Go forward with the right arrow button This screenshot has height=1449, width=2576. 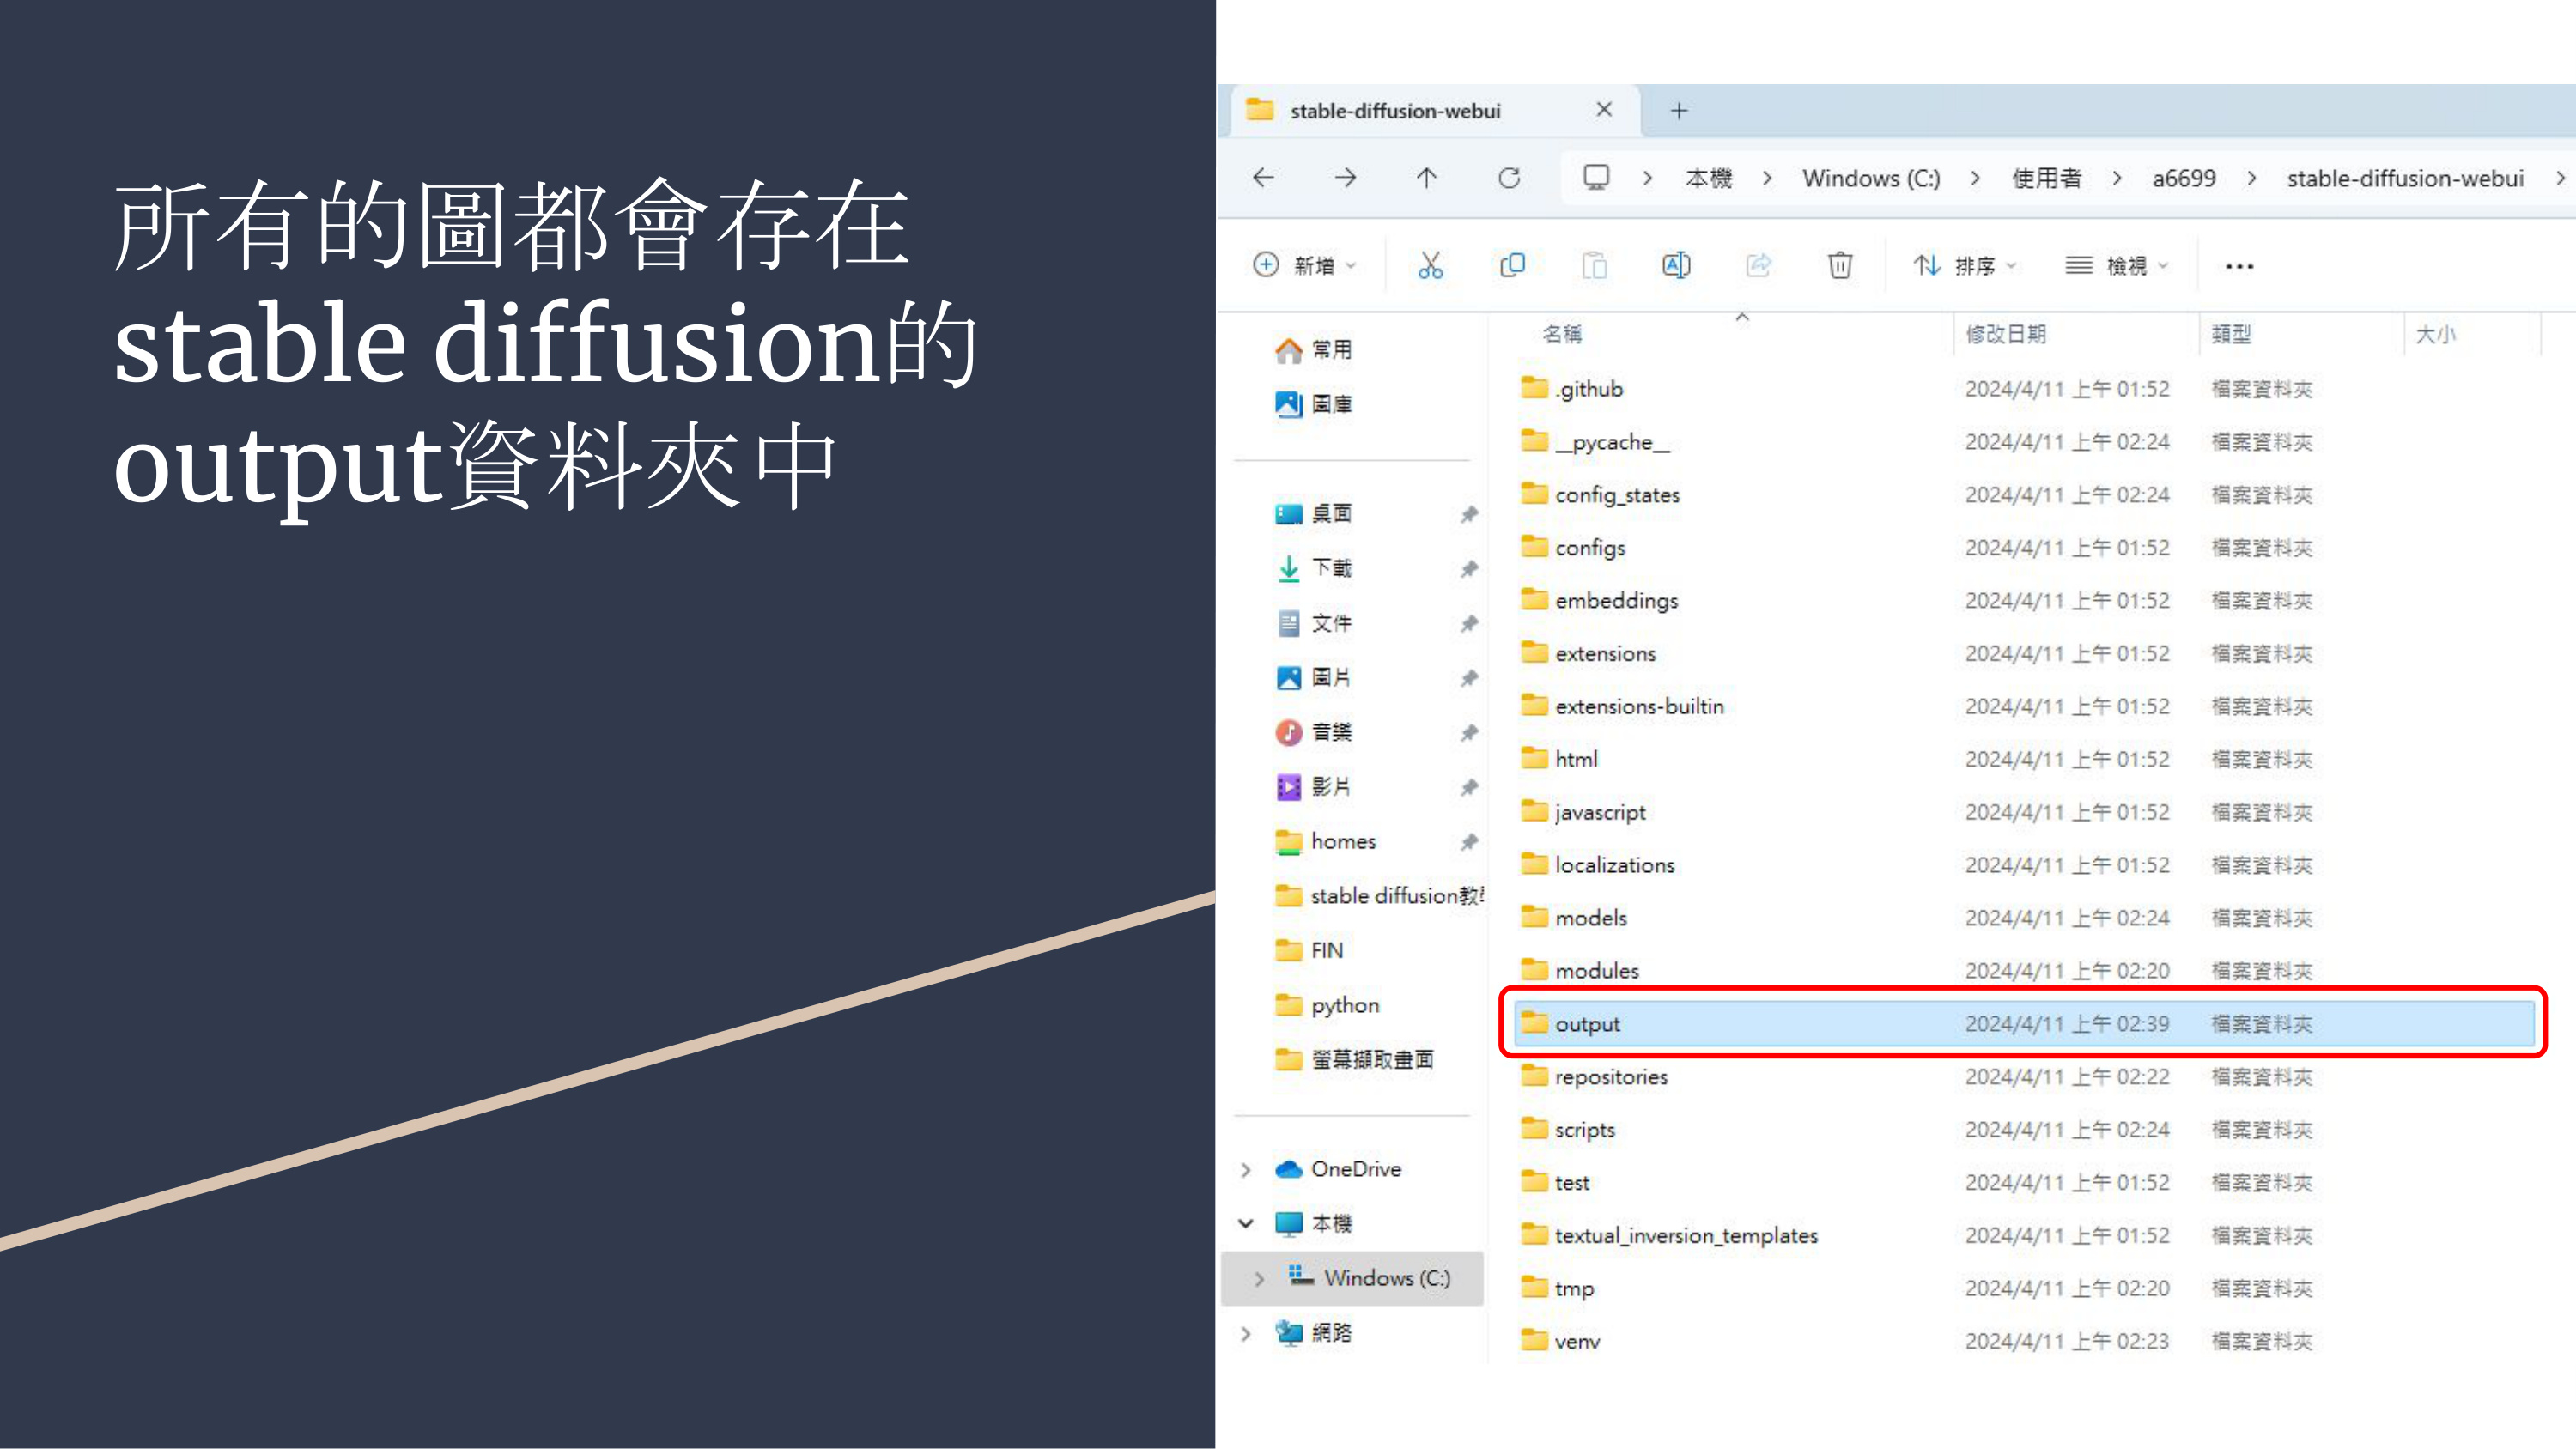[x=1346, y=178]
